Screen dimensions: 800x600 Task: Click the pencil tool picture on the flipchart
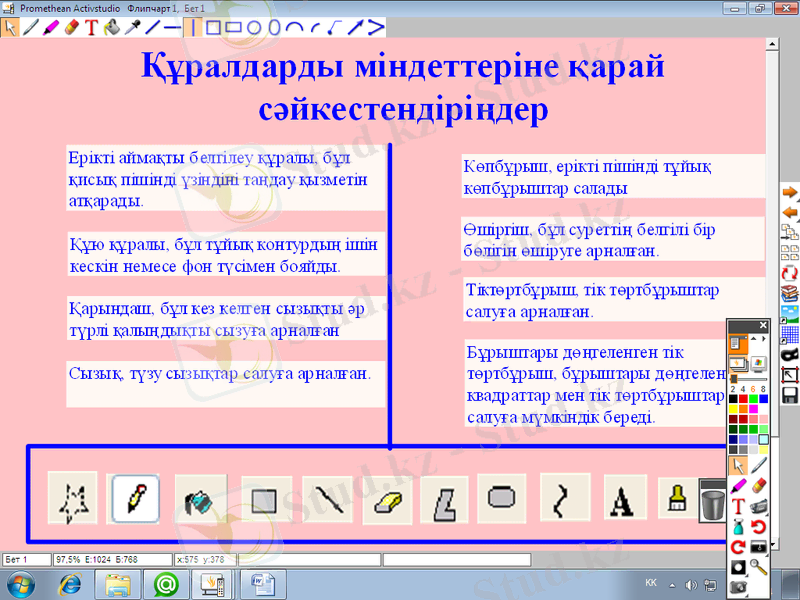pos(136,497)
